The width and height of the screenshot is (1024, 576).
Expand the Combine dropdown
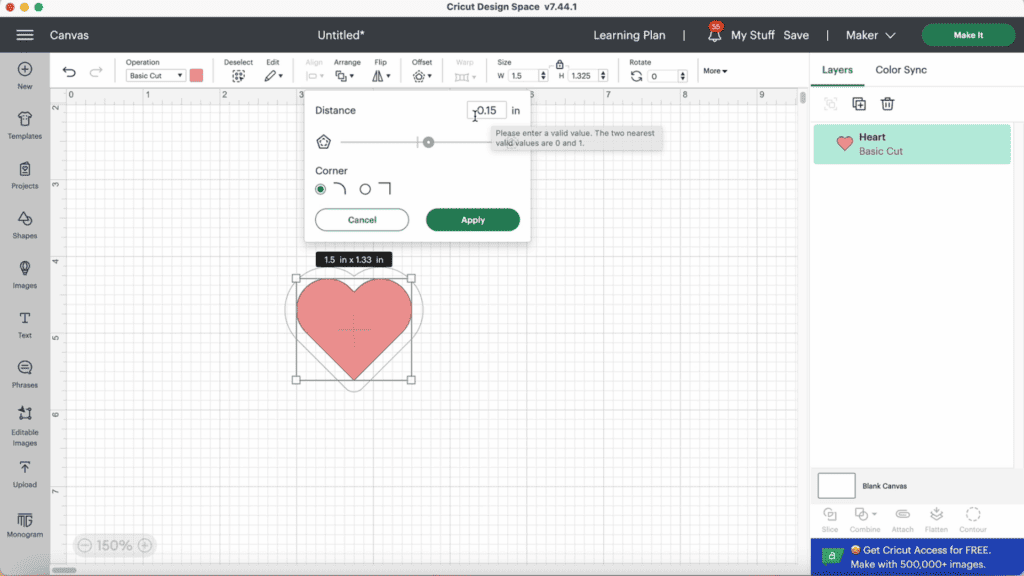(x=865, y=520)
